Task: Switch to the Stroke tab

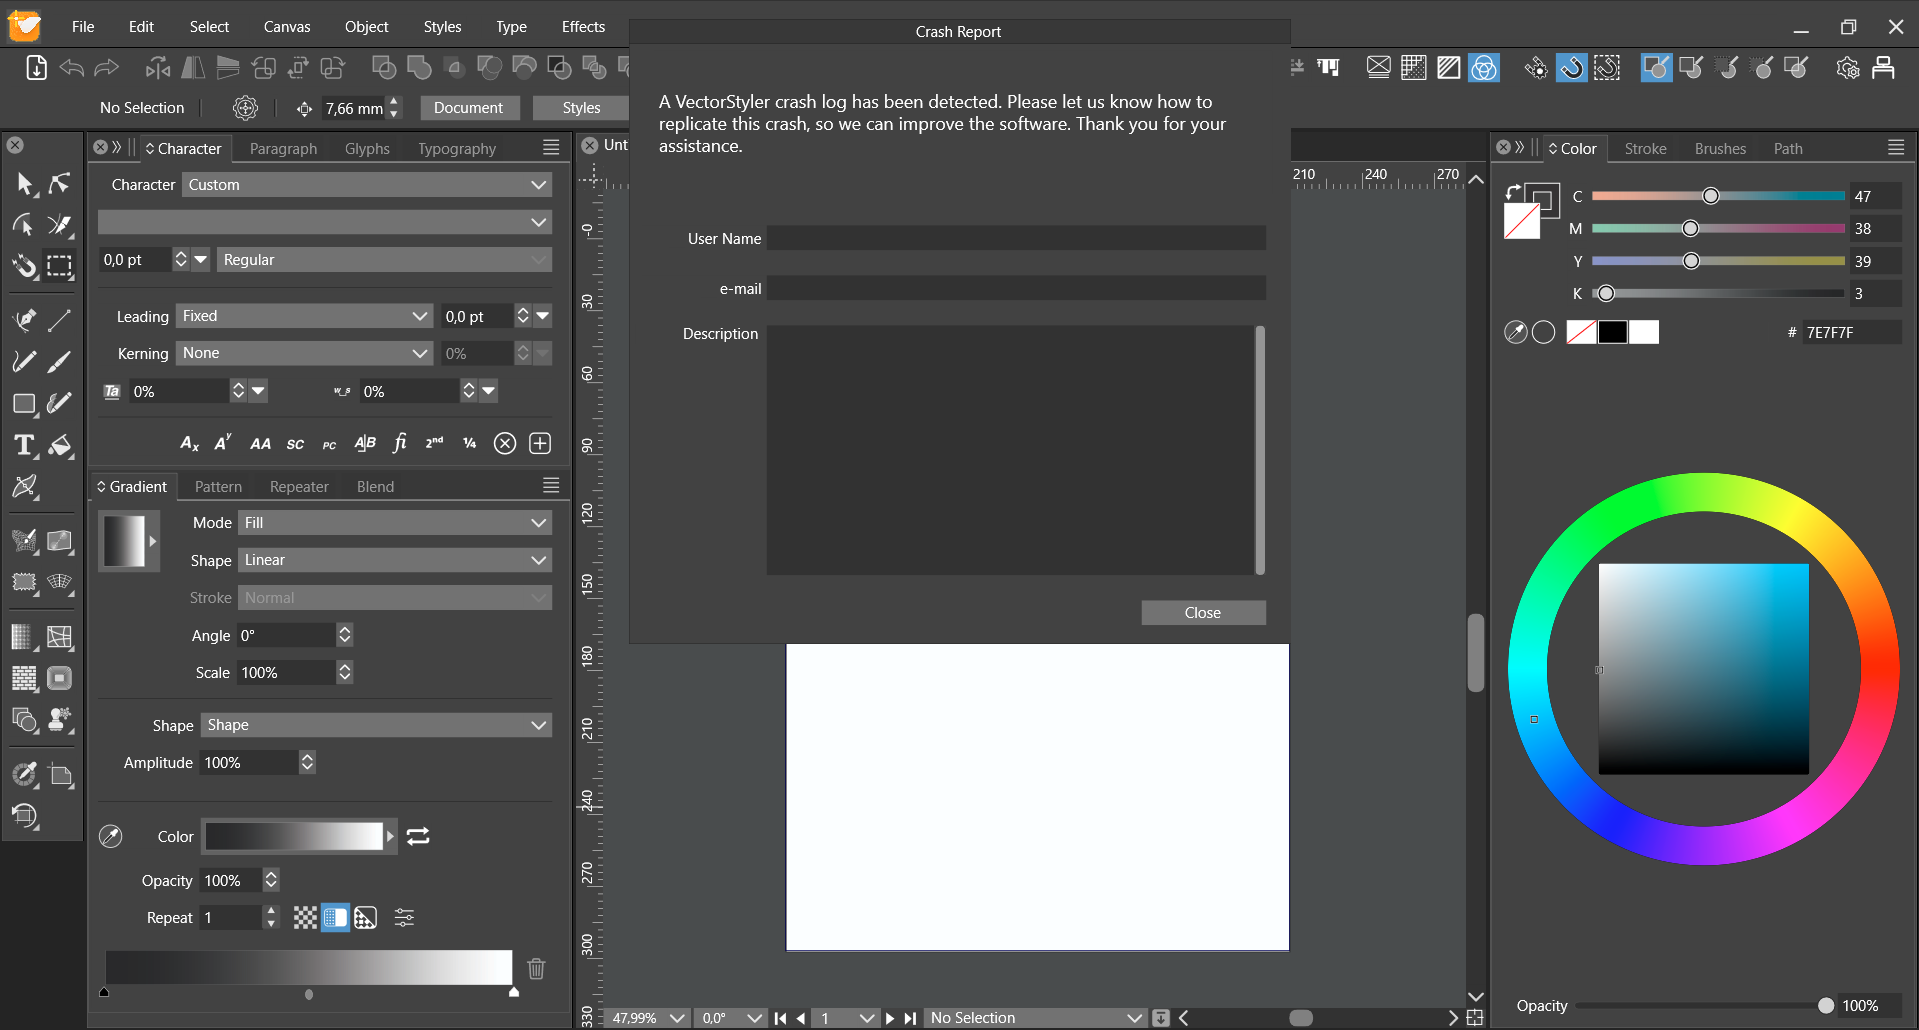Action: pos(1645,148)
